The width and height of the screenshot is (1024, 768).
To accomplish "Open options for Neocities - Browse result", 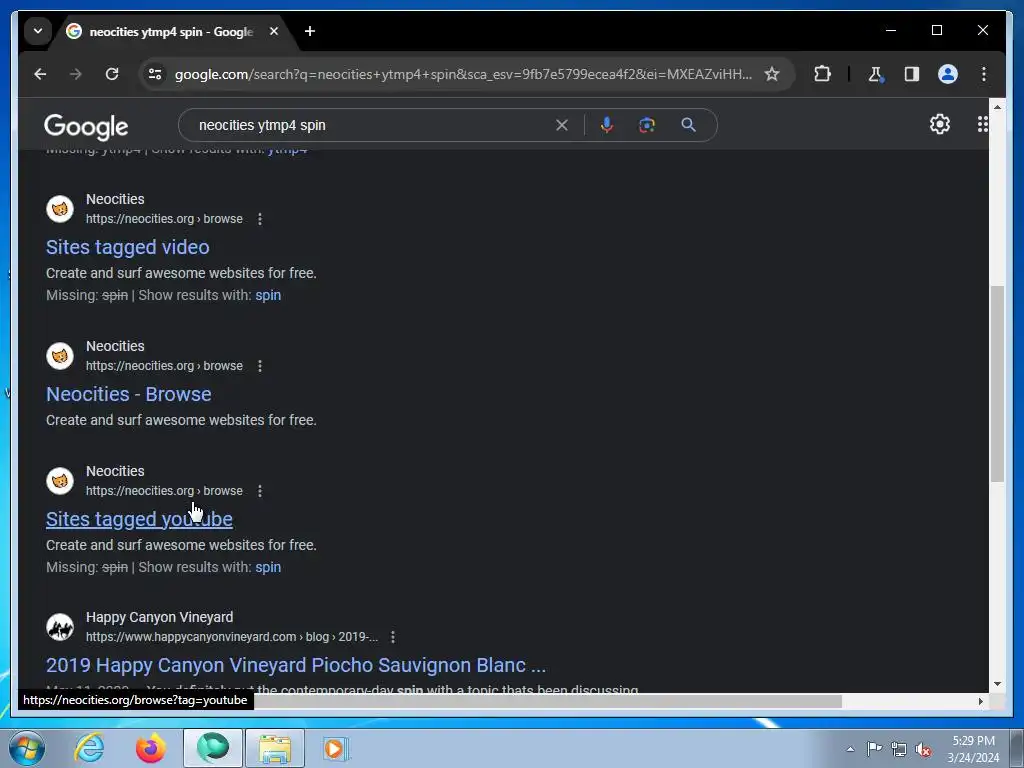I will 260,366.
